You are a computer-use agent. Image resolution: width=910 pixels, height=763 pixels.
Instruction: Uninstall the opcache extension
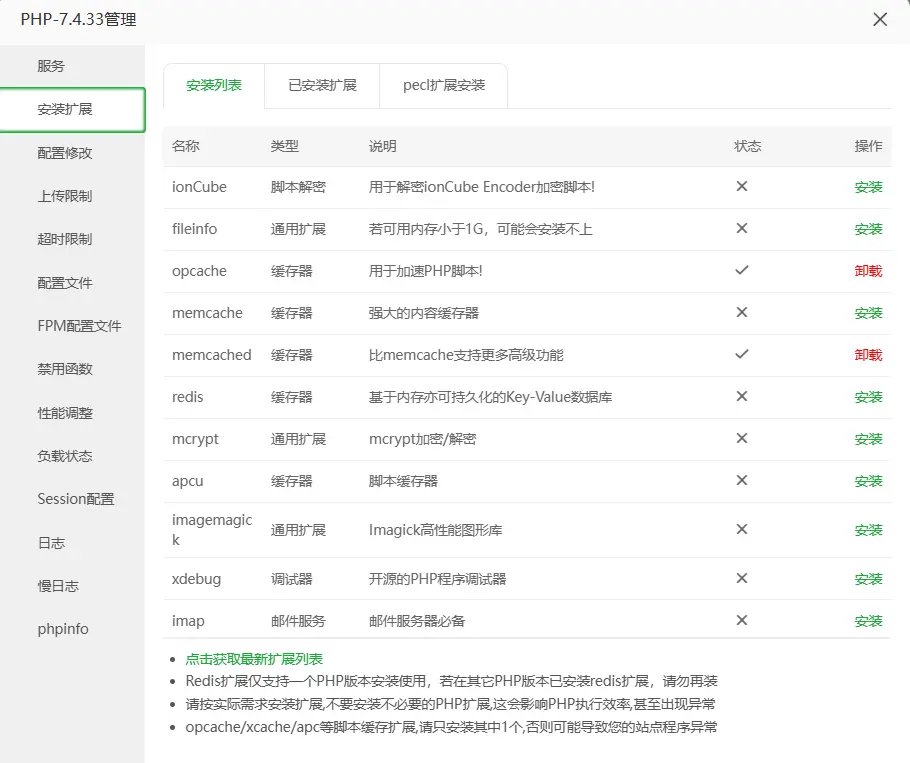click(x=867, y=271)
